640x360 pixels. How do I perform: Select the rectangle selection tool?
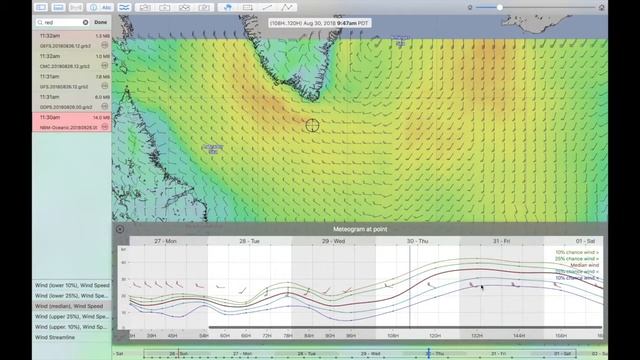247,7
